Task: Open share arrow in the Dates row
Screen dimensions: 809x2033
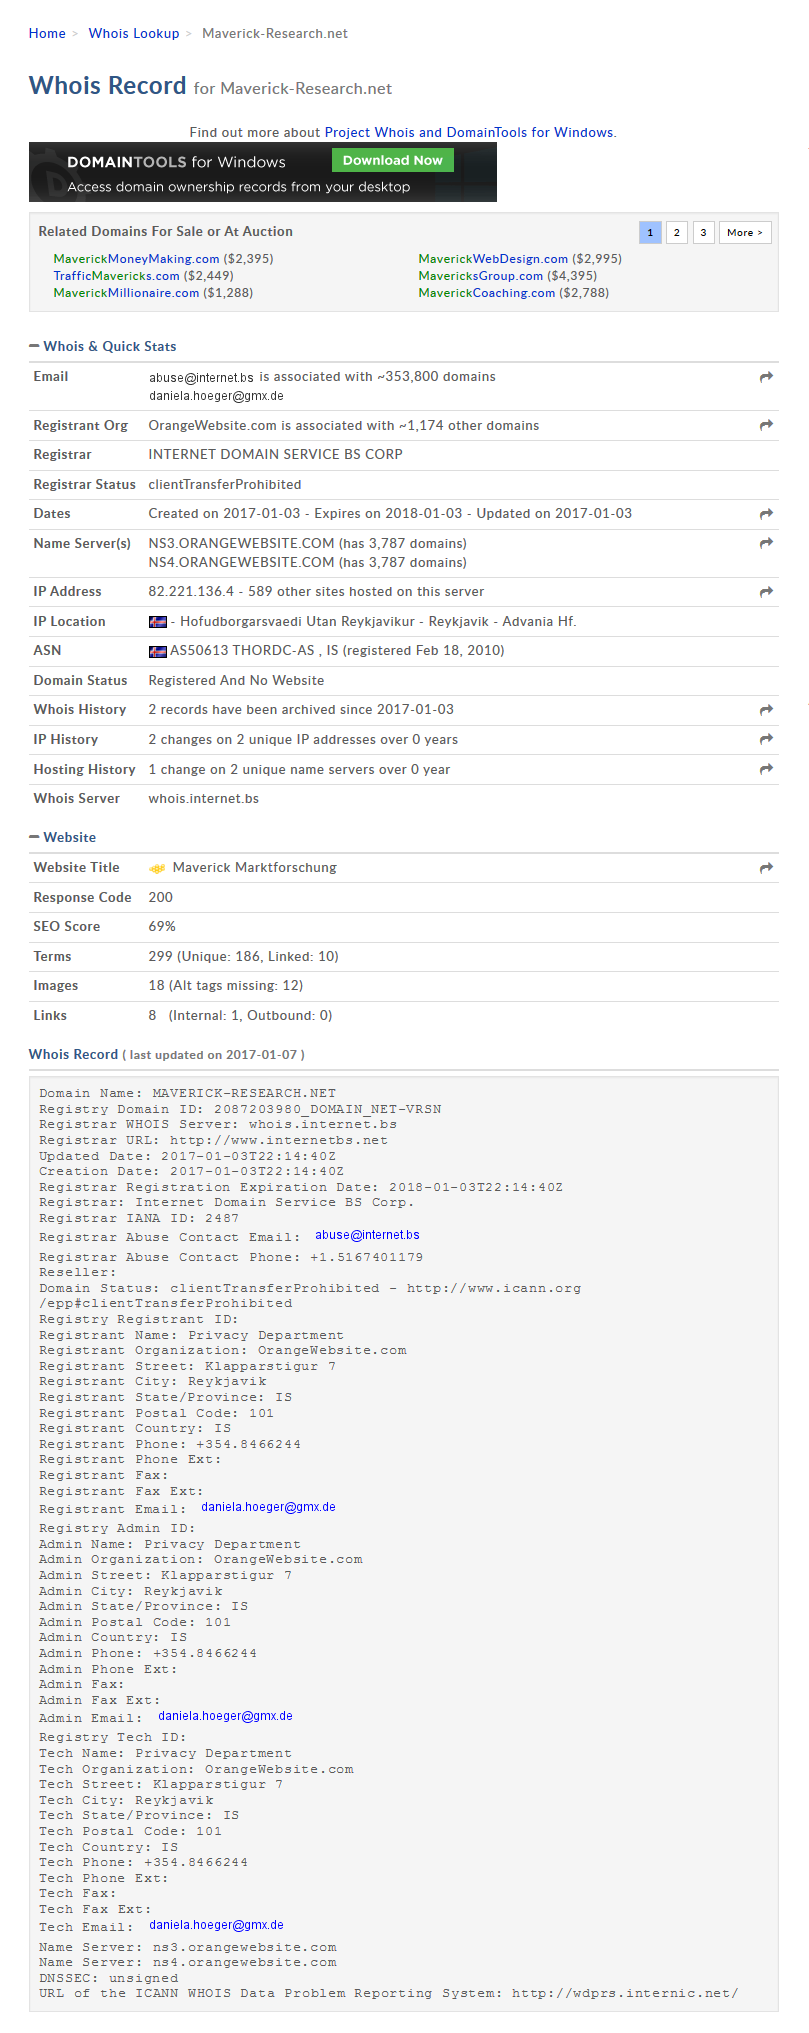Action: 766,514
